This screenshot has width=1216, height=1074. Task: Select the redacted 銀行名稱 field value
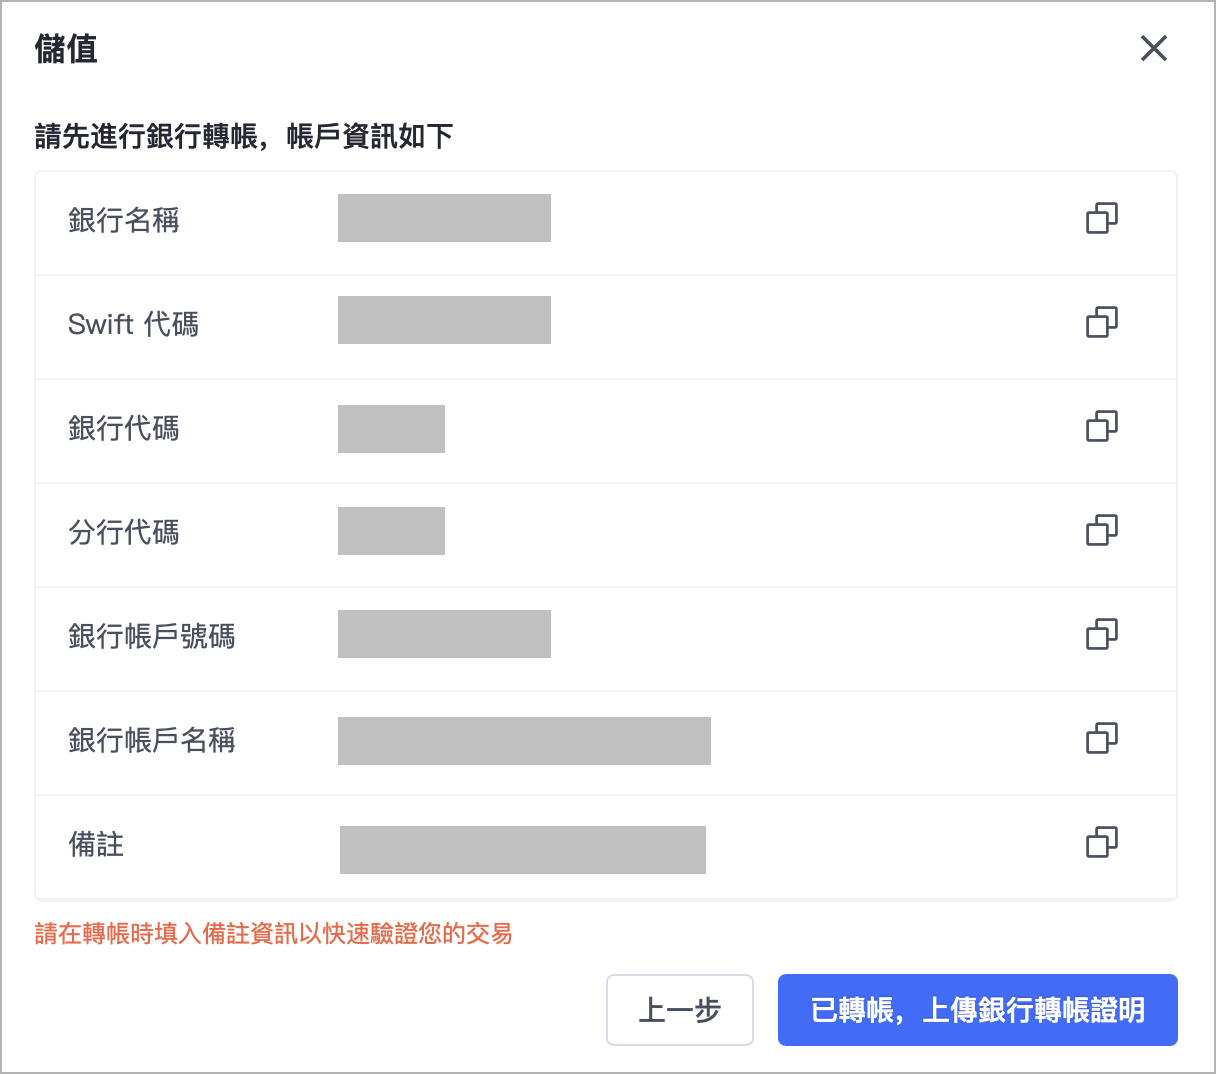click(x=444, y=218)
